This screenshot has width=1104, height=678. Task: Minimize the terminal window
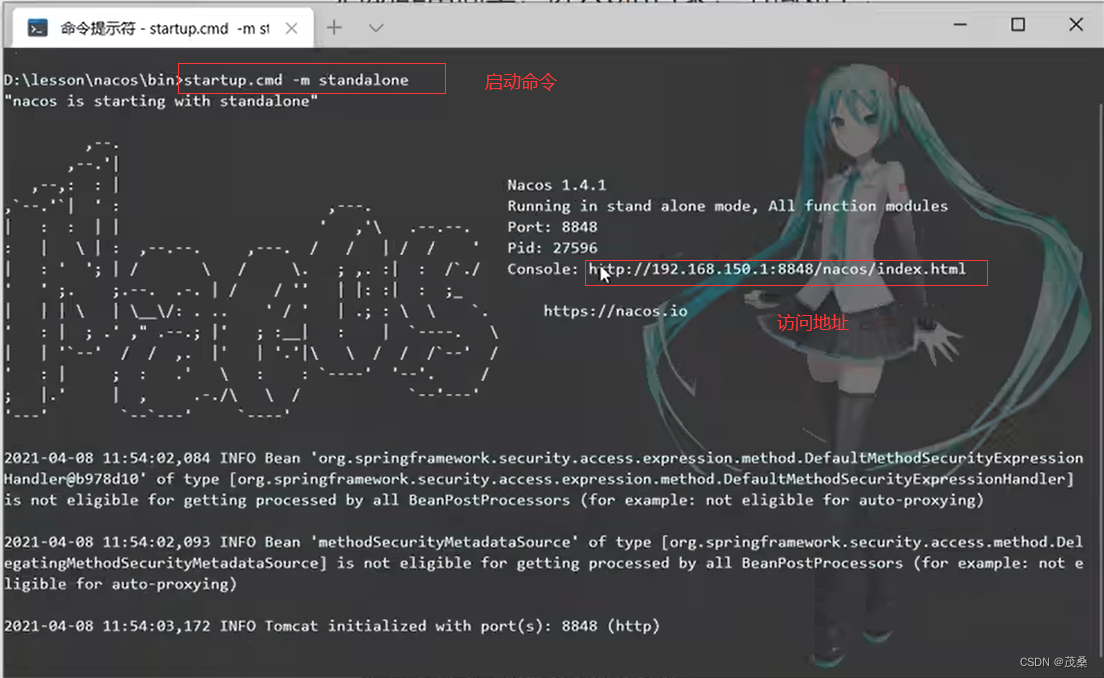tap(960, 25)
